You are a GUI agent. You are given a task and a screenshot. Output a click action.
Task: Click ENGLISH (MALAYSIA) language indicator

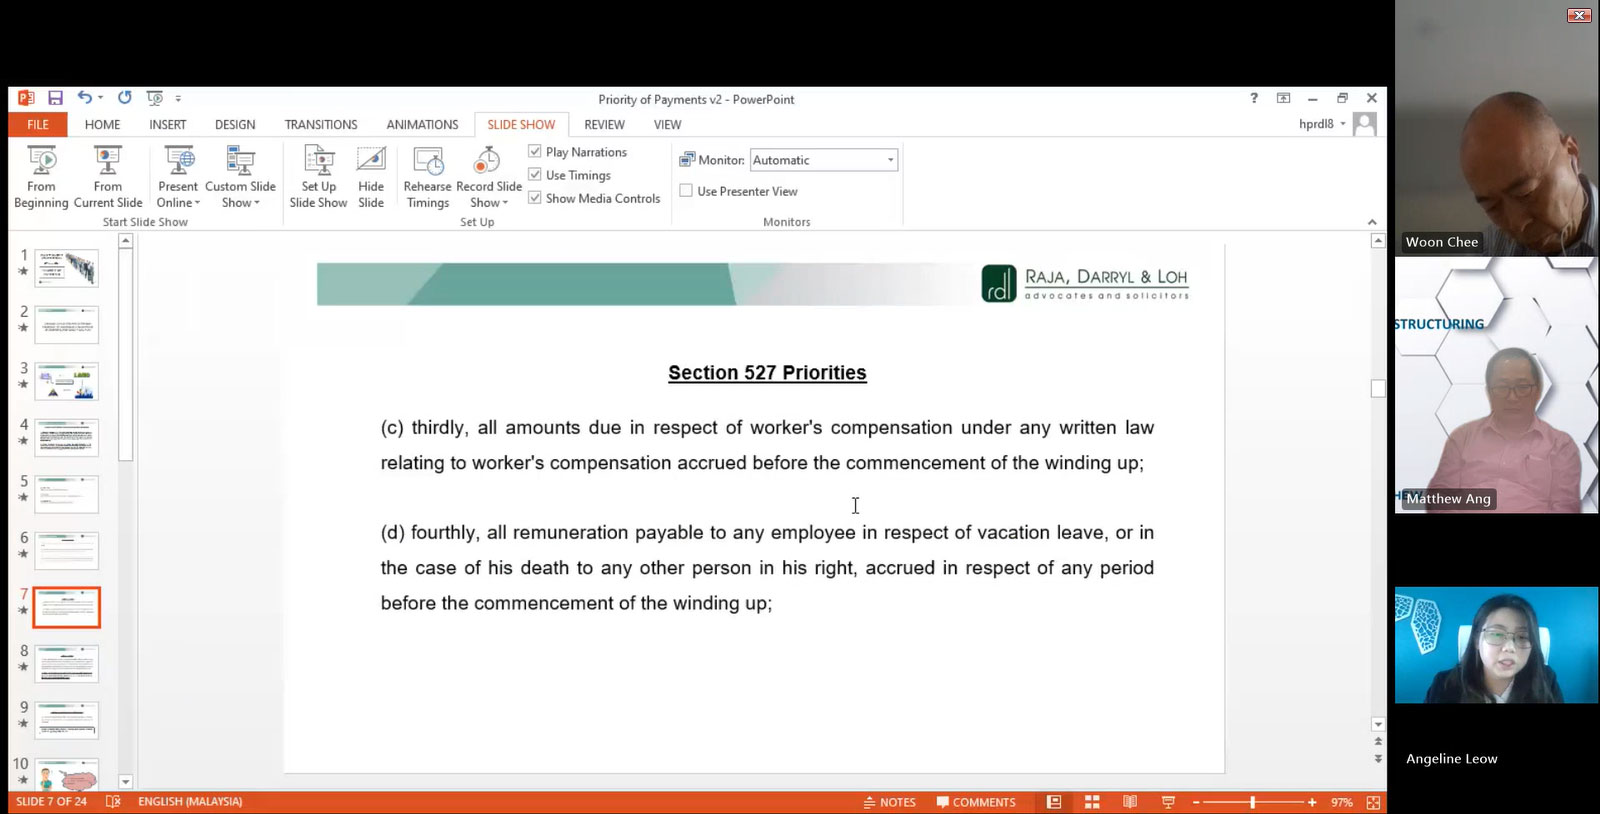pyautogui.click(x=190, y=802)
